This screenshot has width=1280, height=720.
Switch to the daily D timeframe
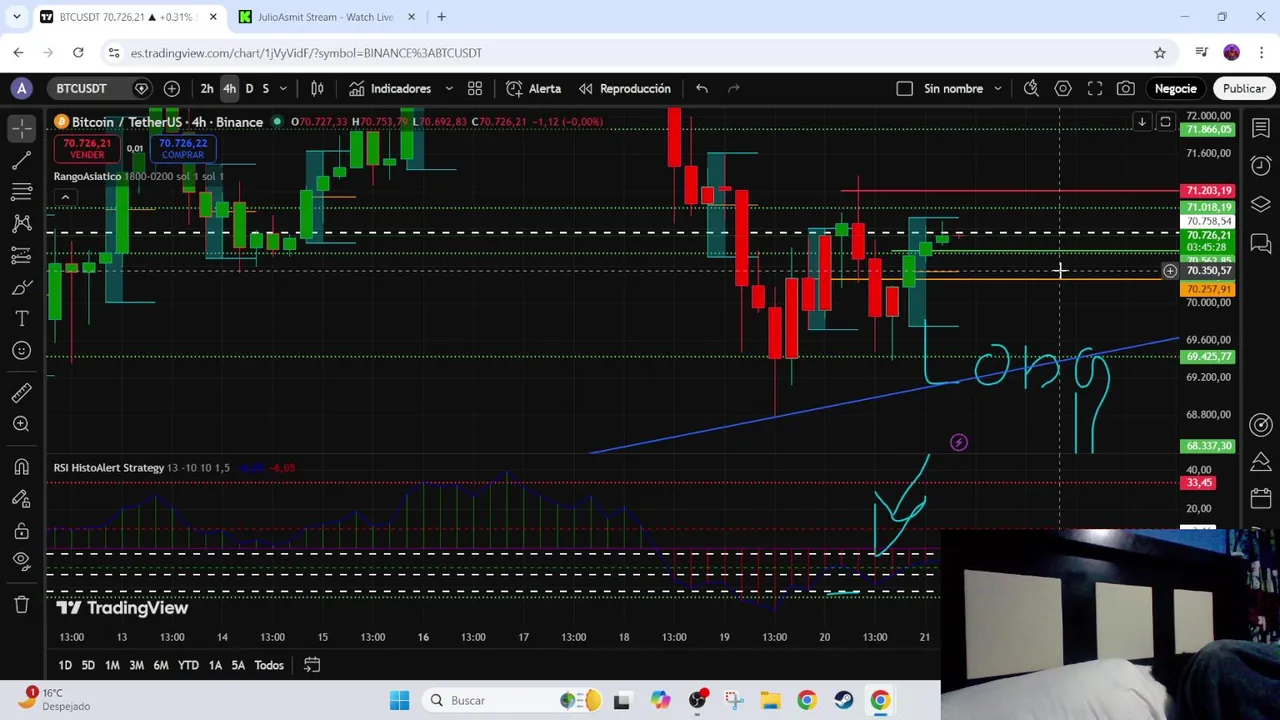tap(249, 89)
